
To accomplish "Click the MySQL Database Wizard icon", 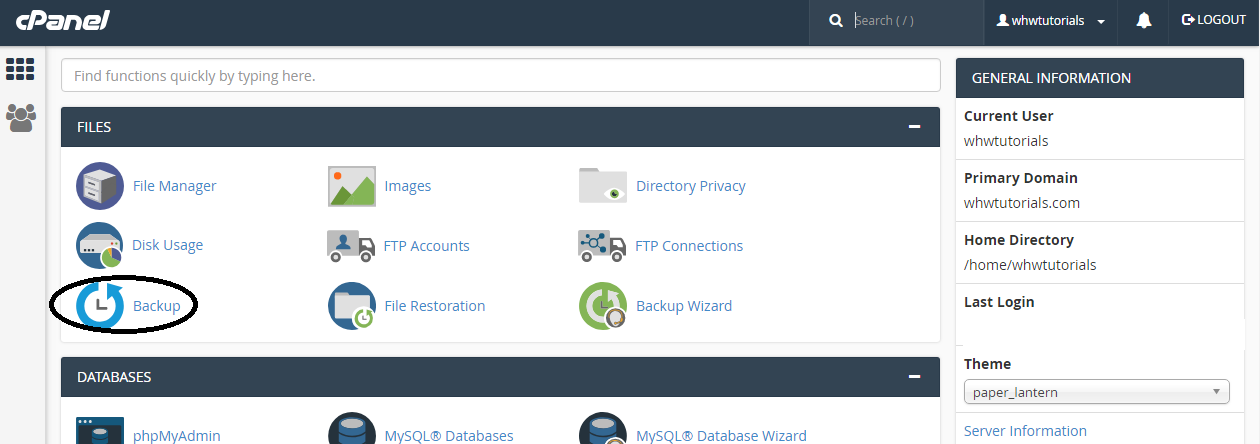I will point(603,429).
